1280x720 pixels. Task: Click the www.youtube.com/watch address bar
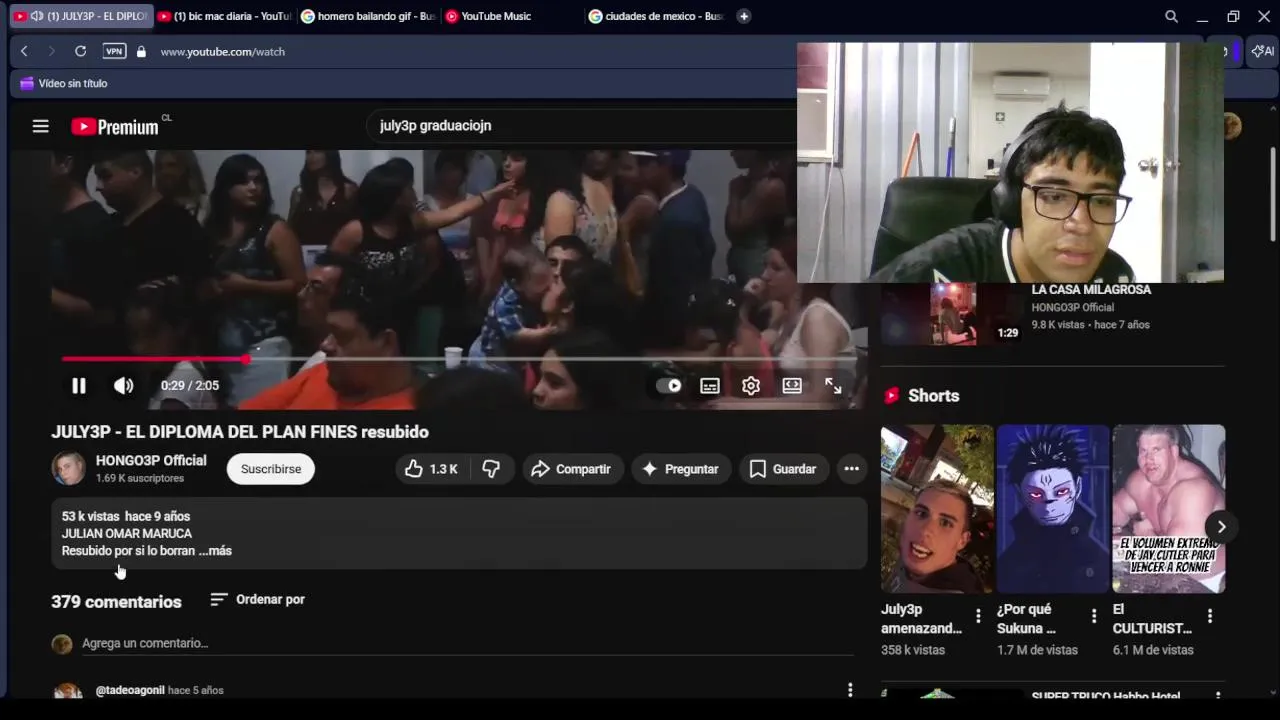pos(222,52)
